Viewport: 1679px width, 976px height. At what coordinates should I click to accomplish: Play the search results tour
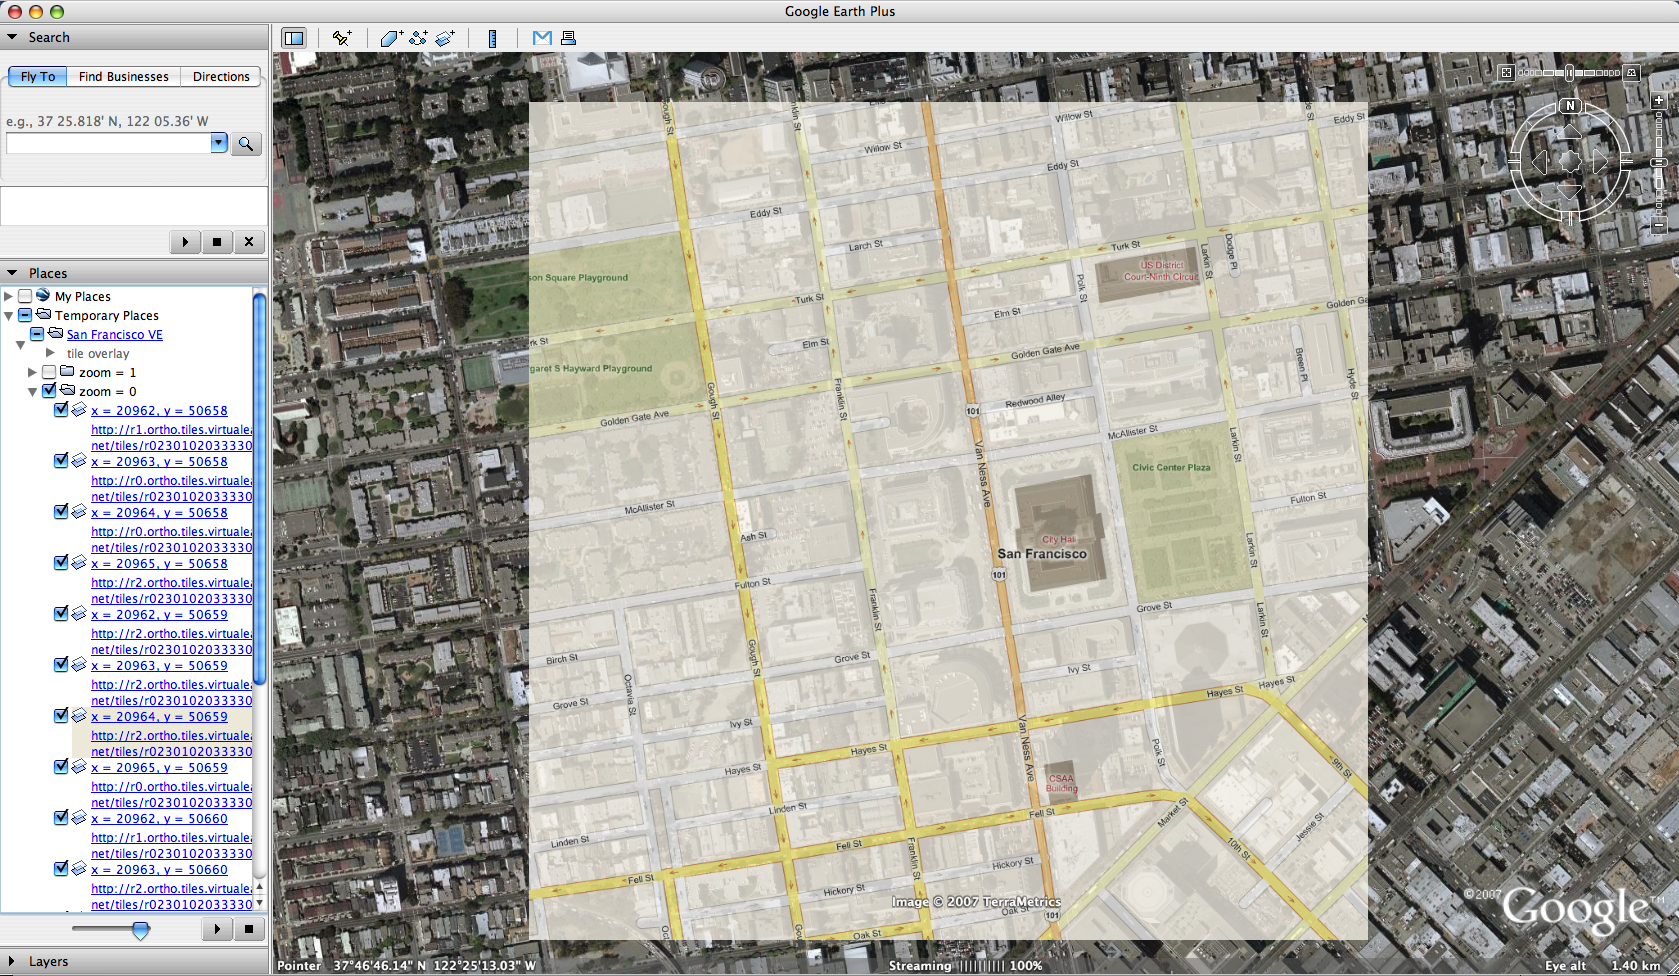tap(185, 241)
